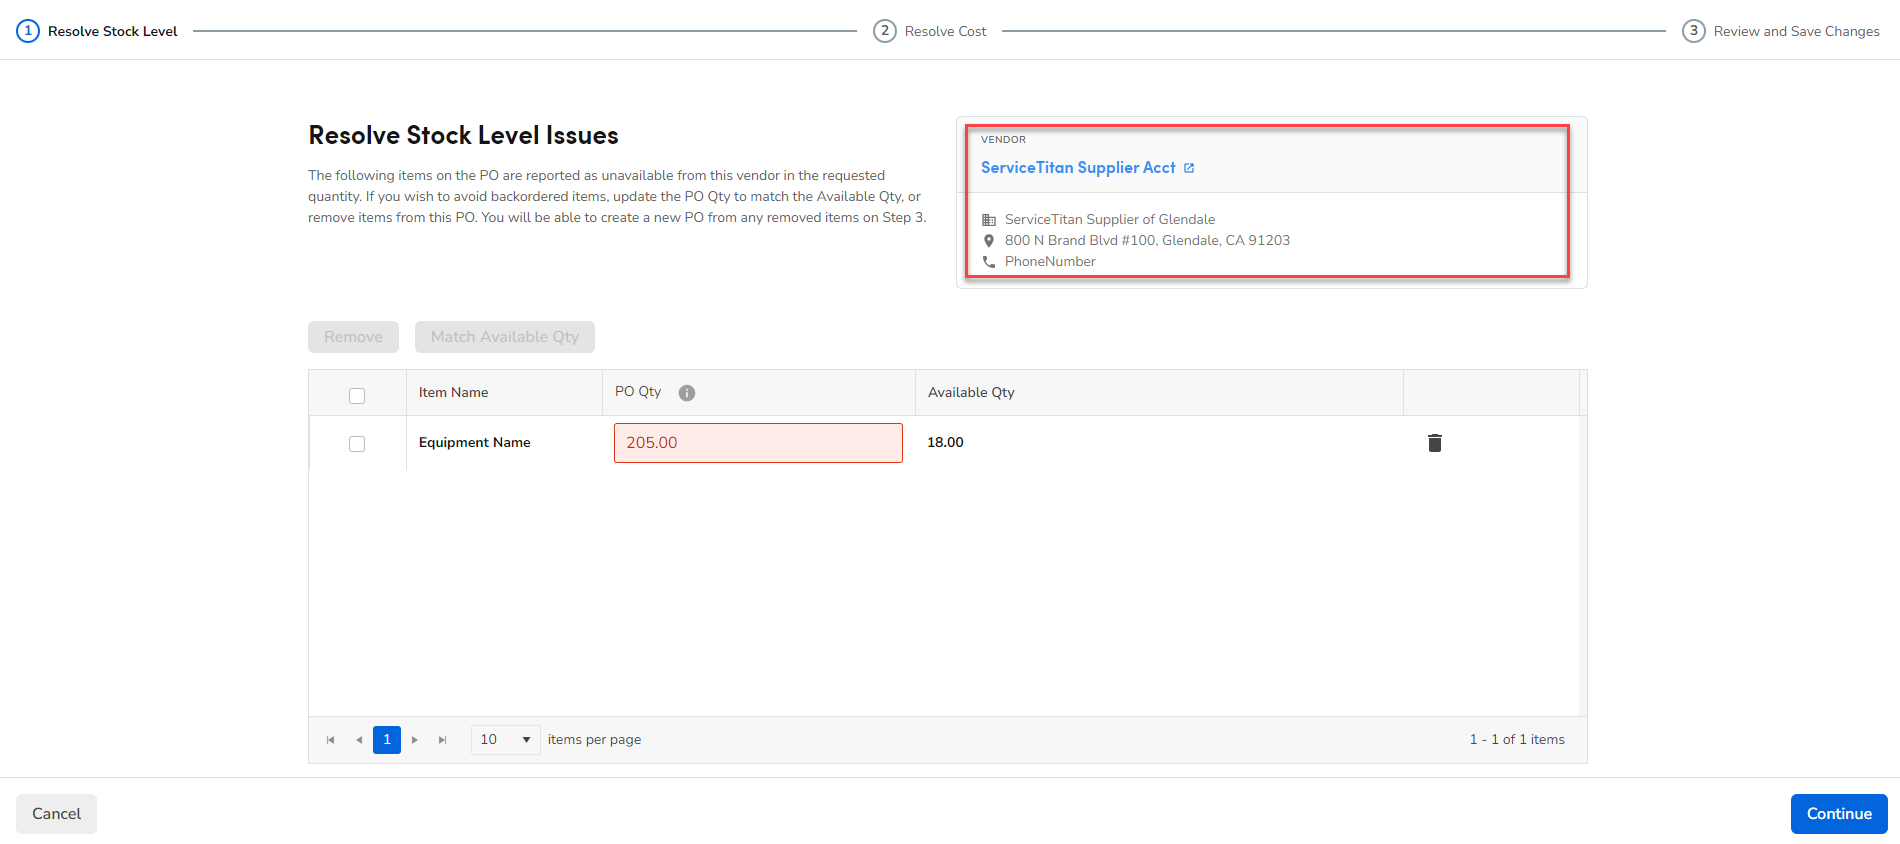This screenshot has height=844, width=1900.
Task: Open ServiceTitan Supplier Acct link
Action: click(x=1078, y=168)
